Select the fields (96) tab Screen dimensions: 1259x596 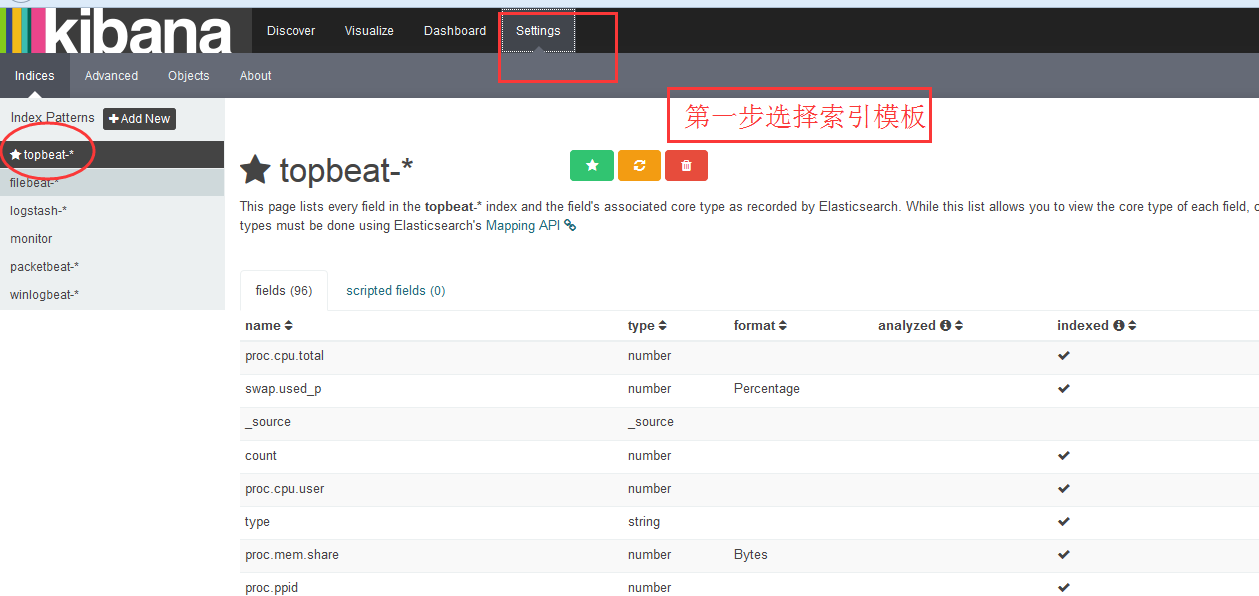(x=284, y=291)
